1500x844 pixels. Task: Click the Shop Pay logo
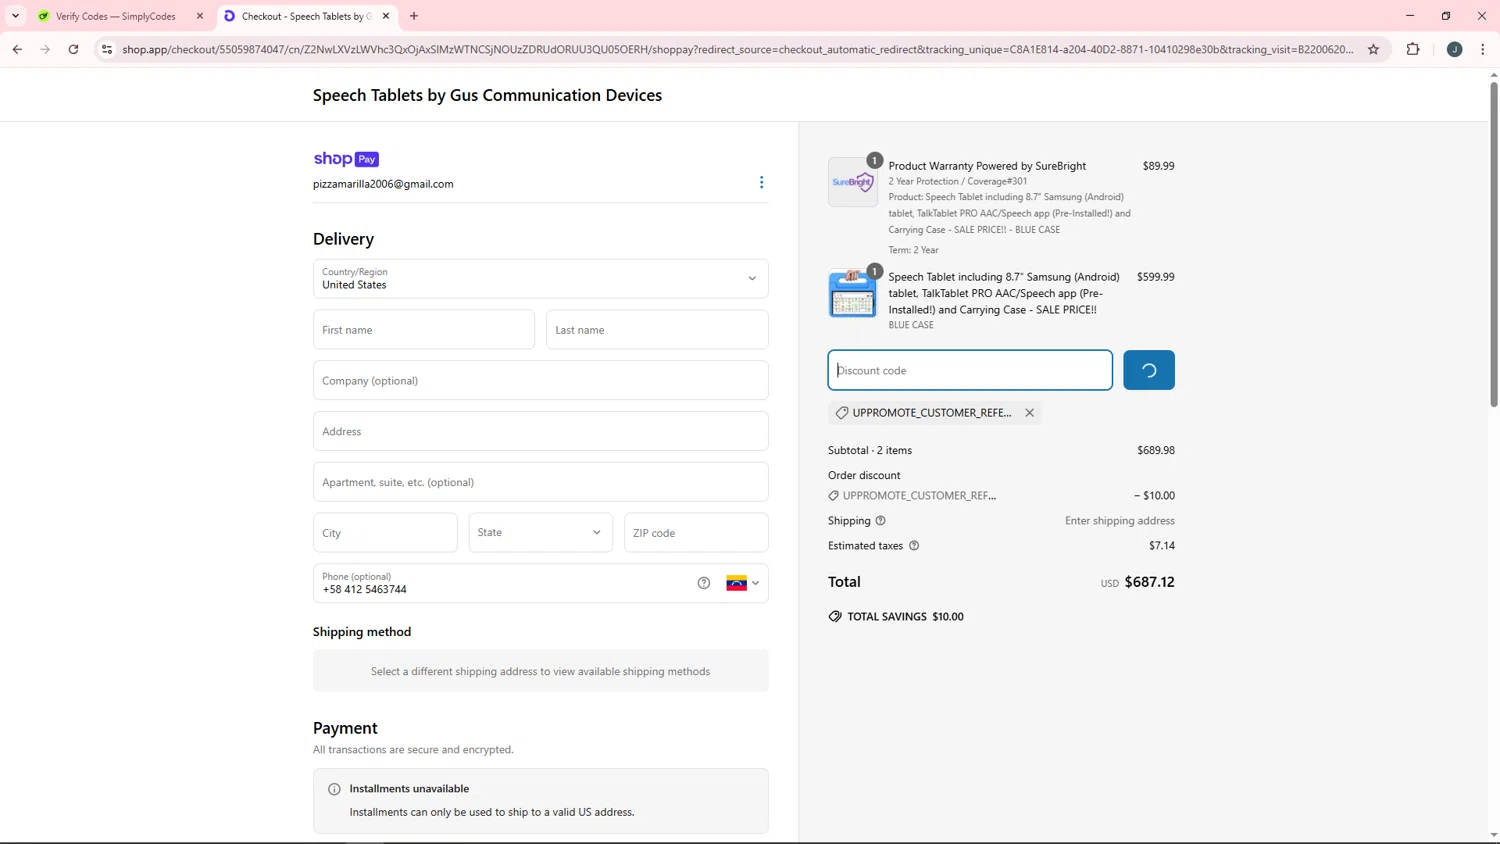tap(346, 159)
